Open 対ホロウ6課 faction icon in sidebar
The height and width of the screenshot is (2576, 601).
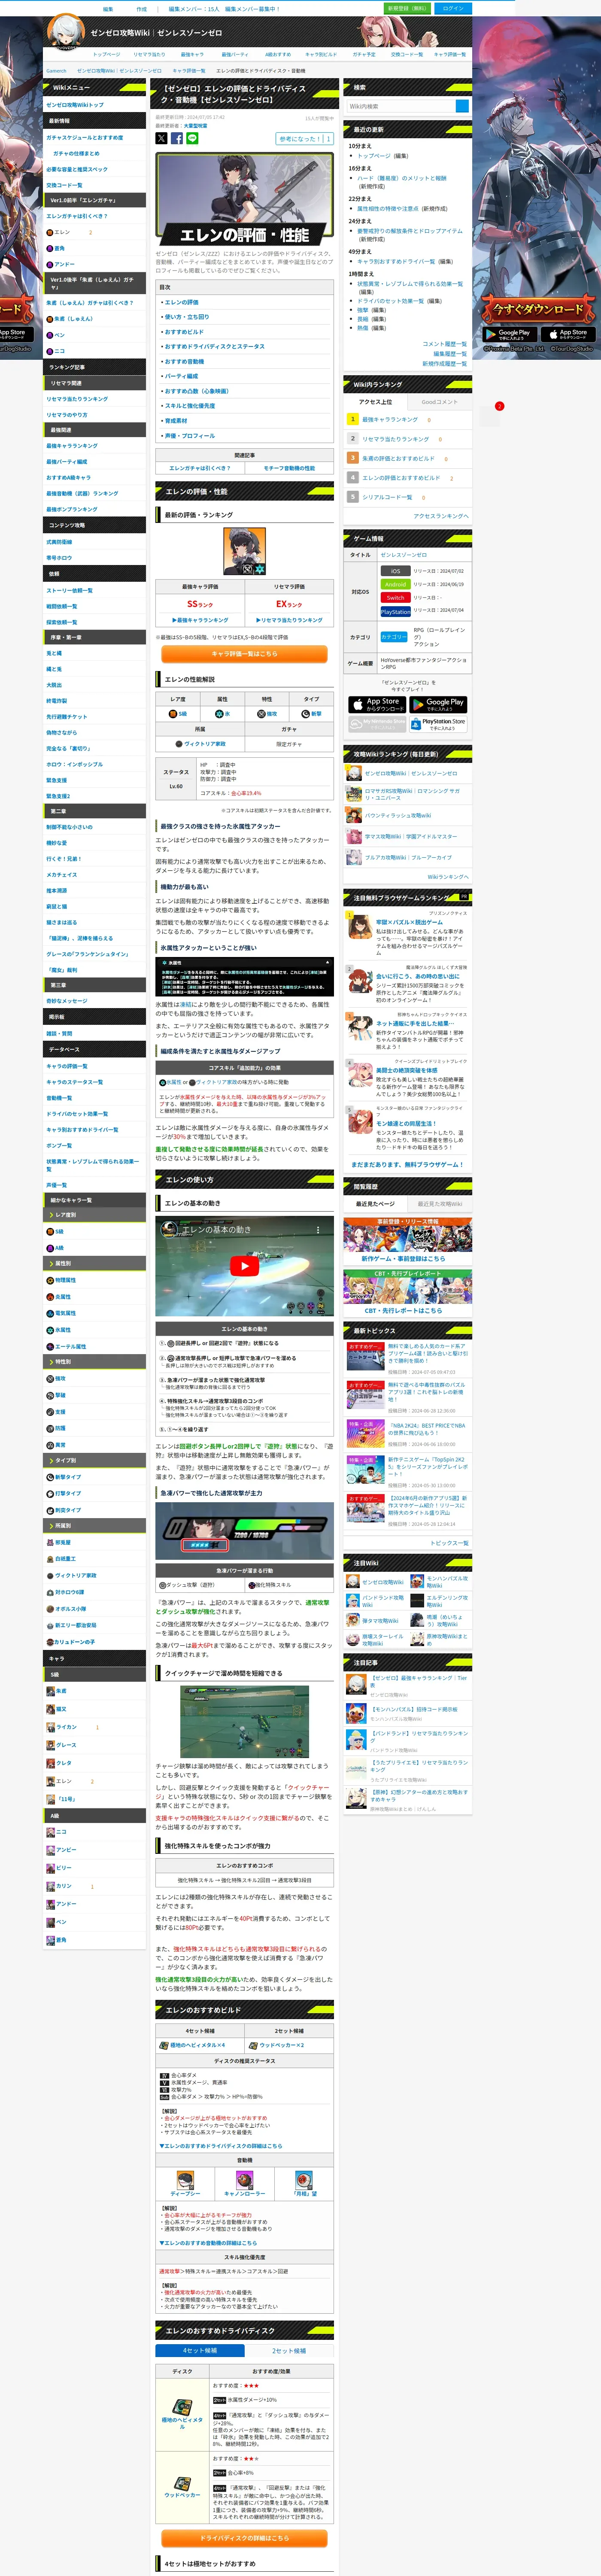50,1592
